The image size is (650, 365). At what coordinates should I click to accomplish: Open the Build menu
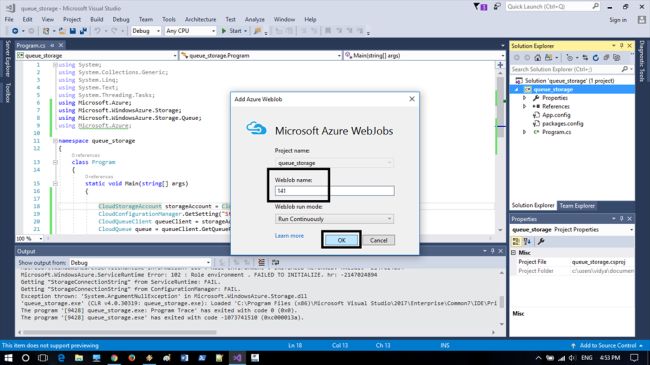click(97, 19)
